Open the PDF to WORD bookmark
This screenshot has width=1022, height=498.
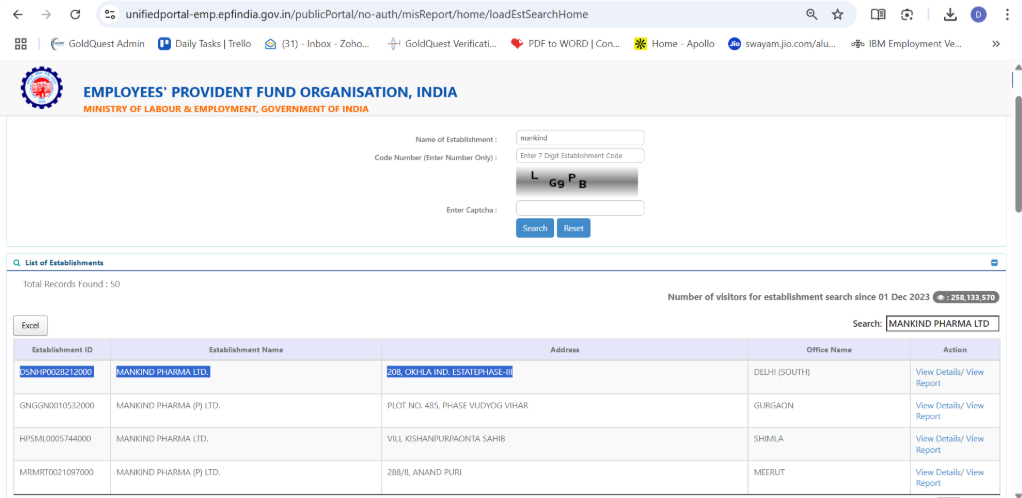(565, 44)
